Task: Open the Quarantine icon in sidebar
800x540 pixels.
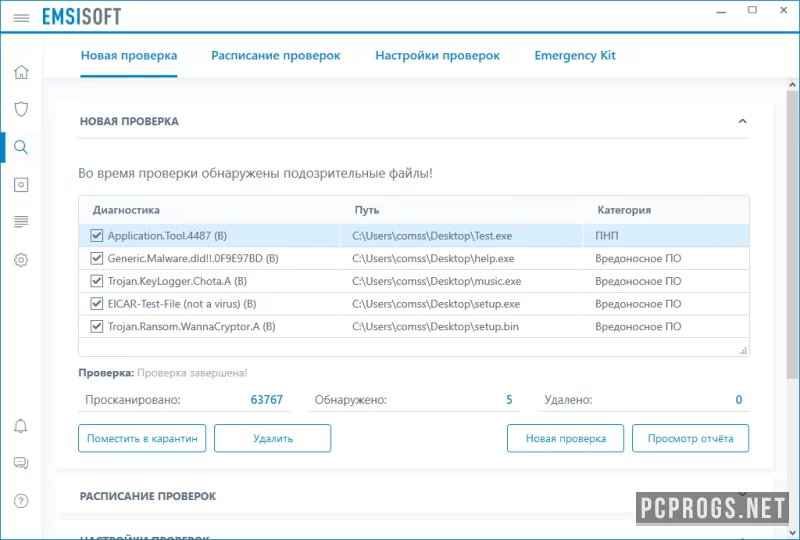Action: [x=21, y=185]
